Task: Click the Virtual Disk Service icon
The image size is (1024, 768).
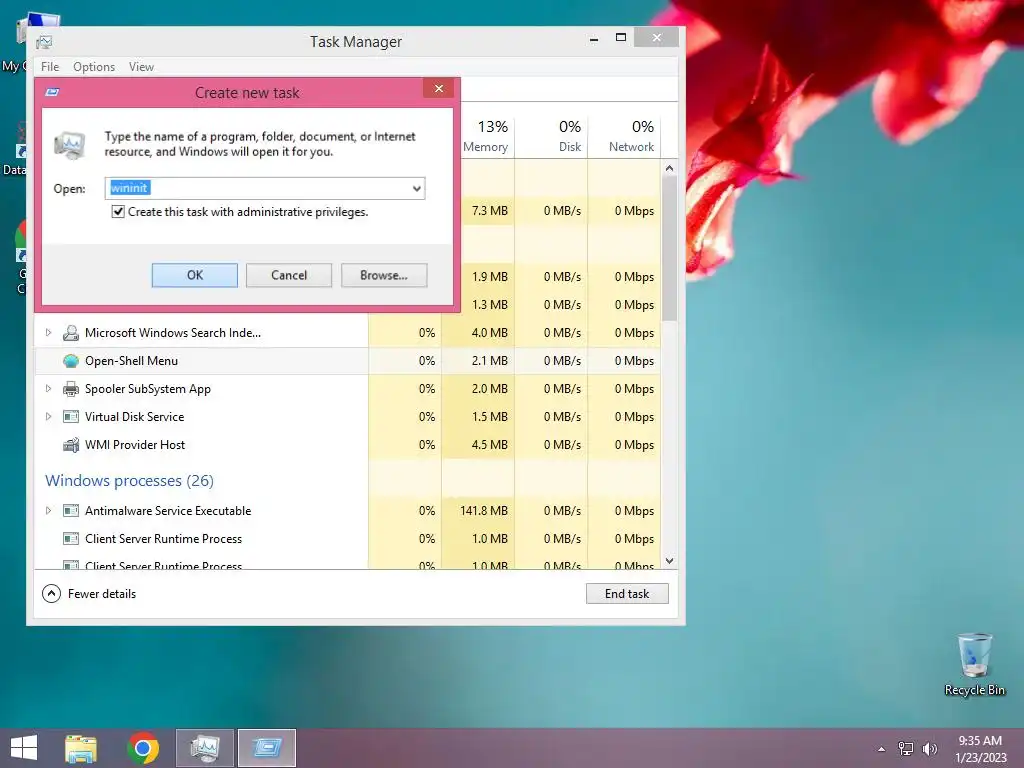Action: [71, 417]
